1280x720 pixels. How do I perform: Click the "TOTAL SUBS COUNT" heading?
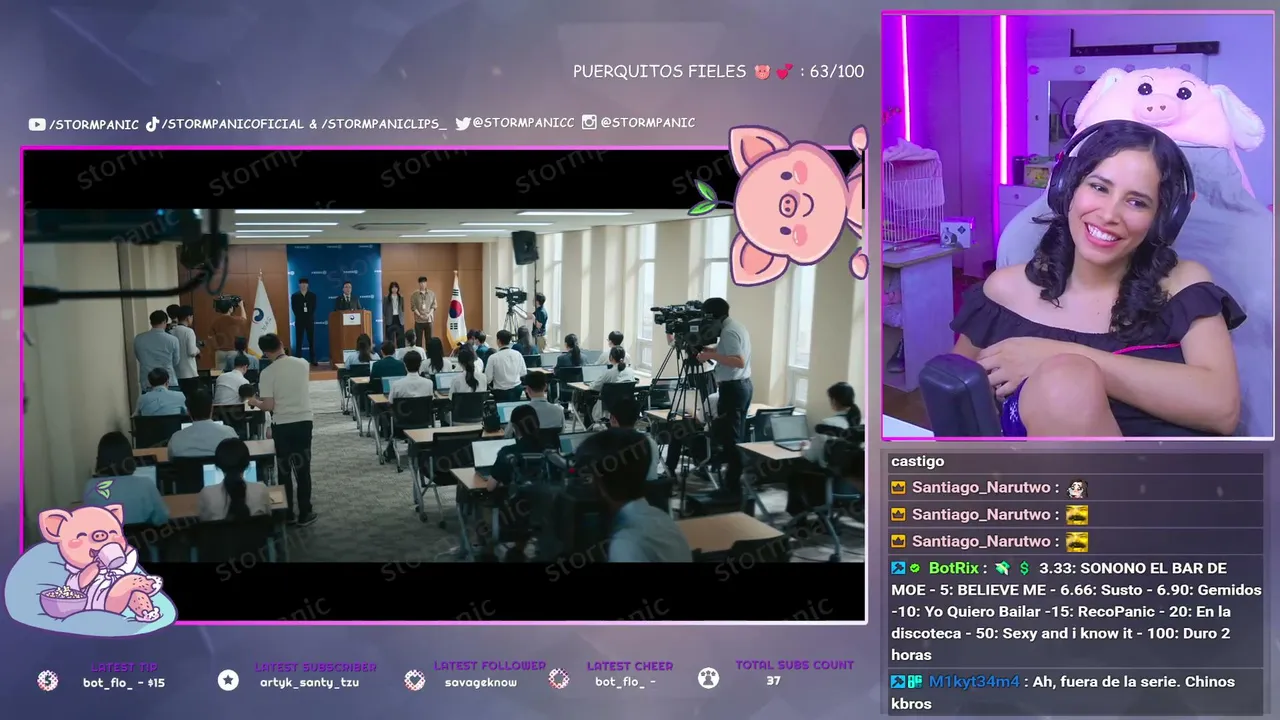795,665
